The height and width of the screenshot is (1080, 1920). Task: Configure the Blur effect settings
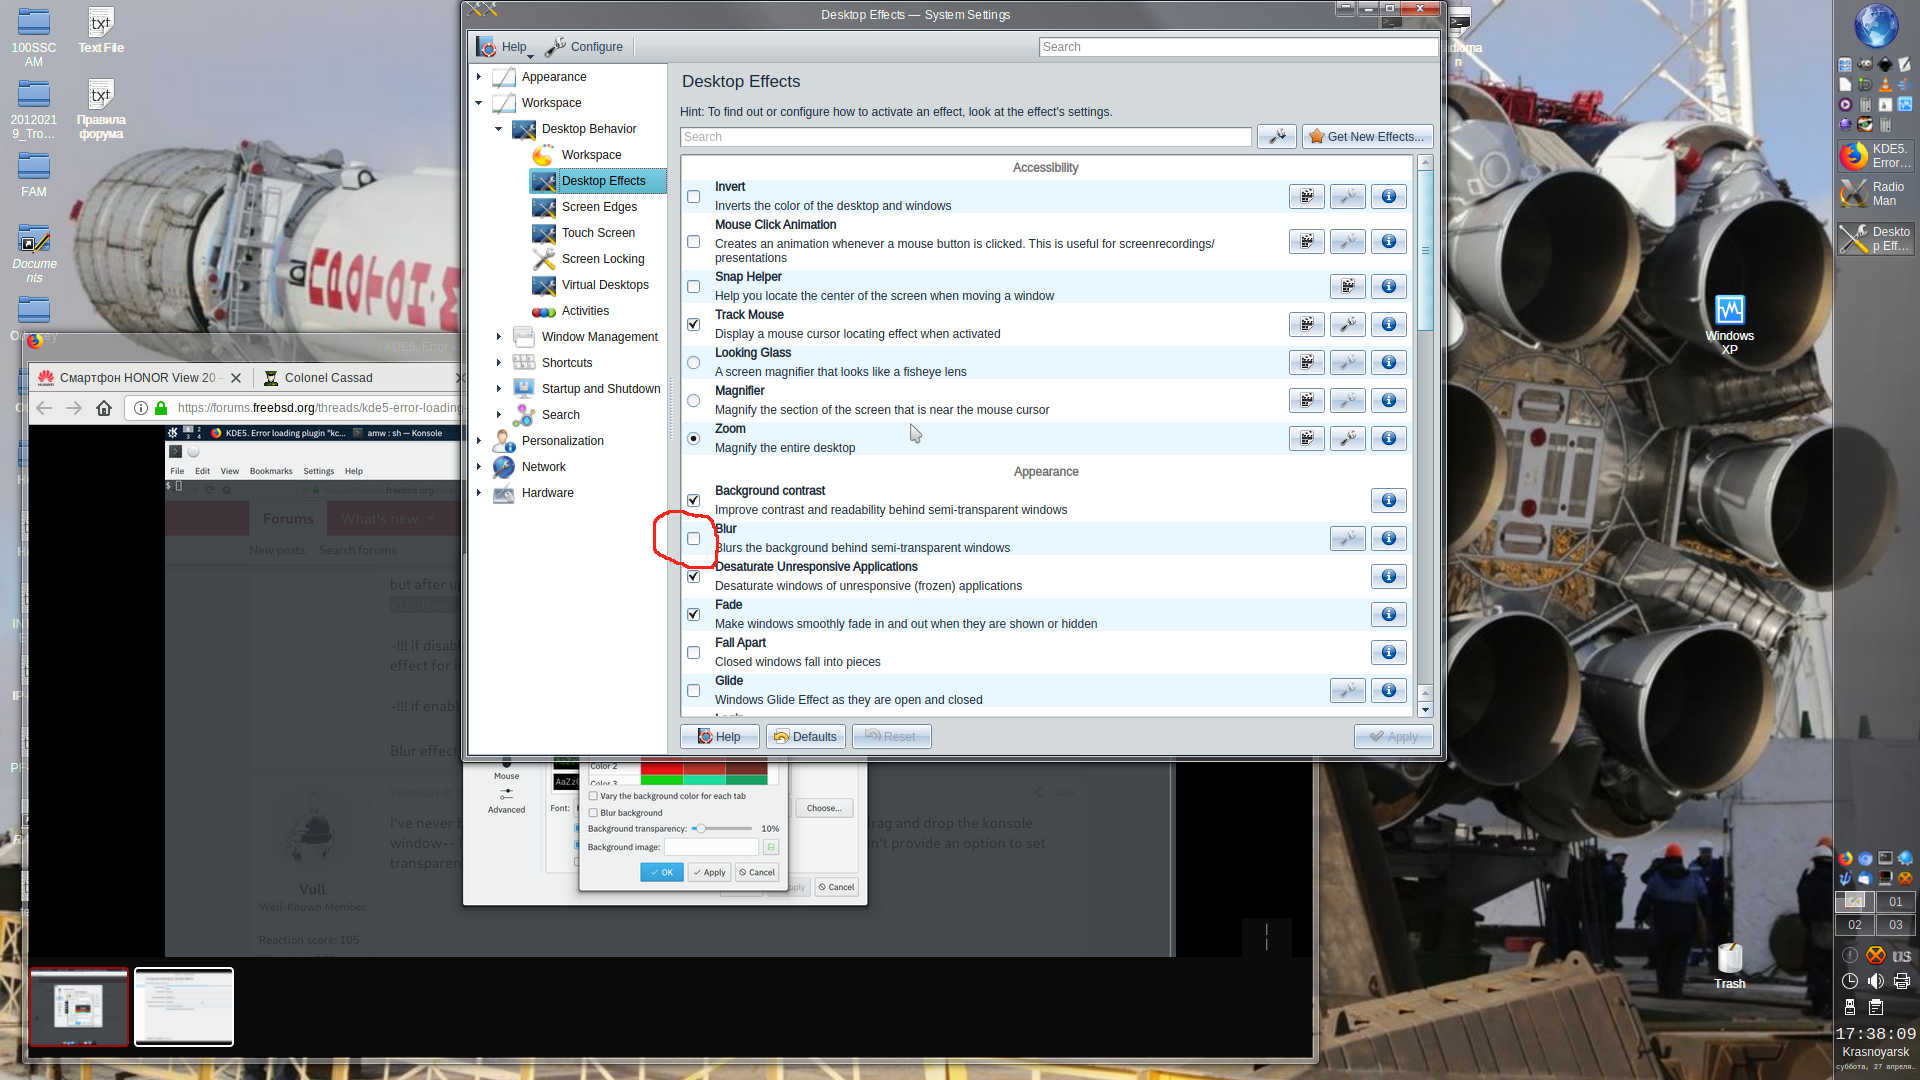pyautogui.click(x=1347, y=539)
